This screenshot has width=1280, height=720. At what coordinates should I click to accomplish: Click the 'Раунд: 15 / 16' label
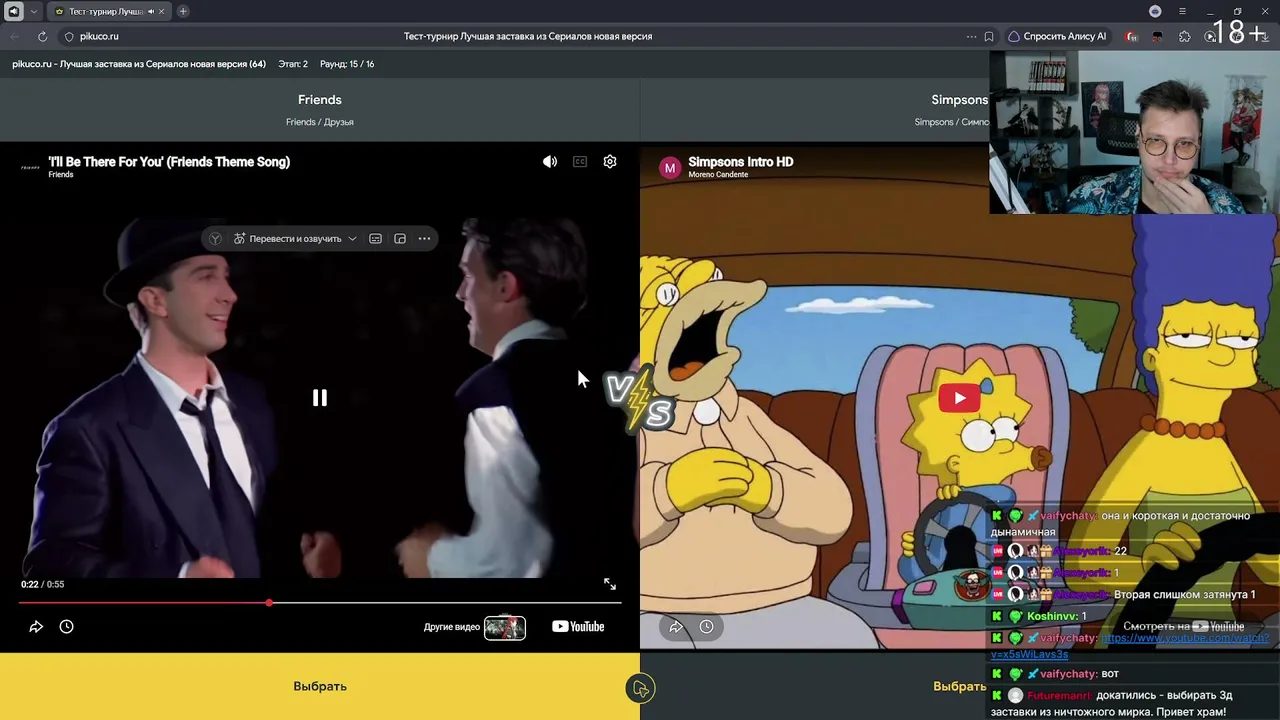[x=347, y=64]
